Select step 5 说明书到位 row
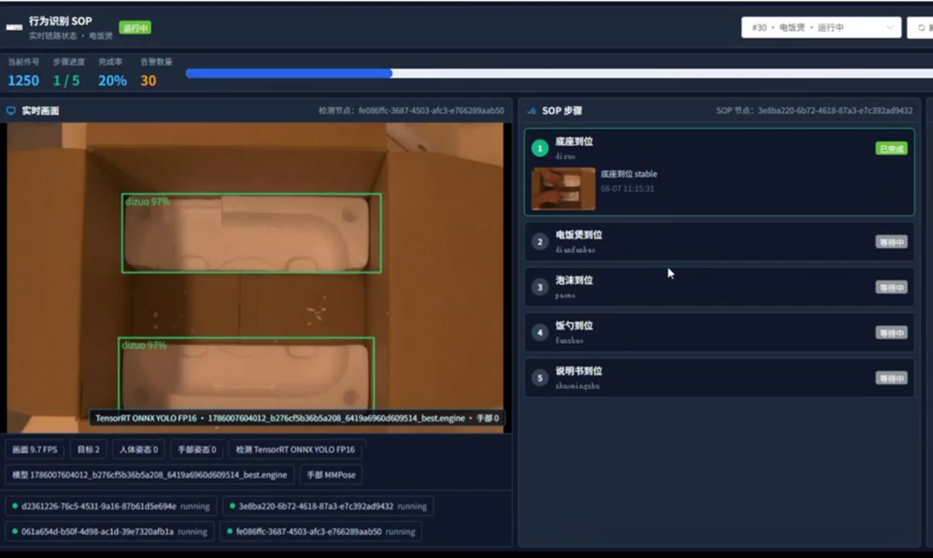This screenshot has width=933, height=558. tap(719, 377)
